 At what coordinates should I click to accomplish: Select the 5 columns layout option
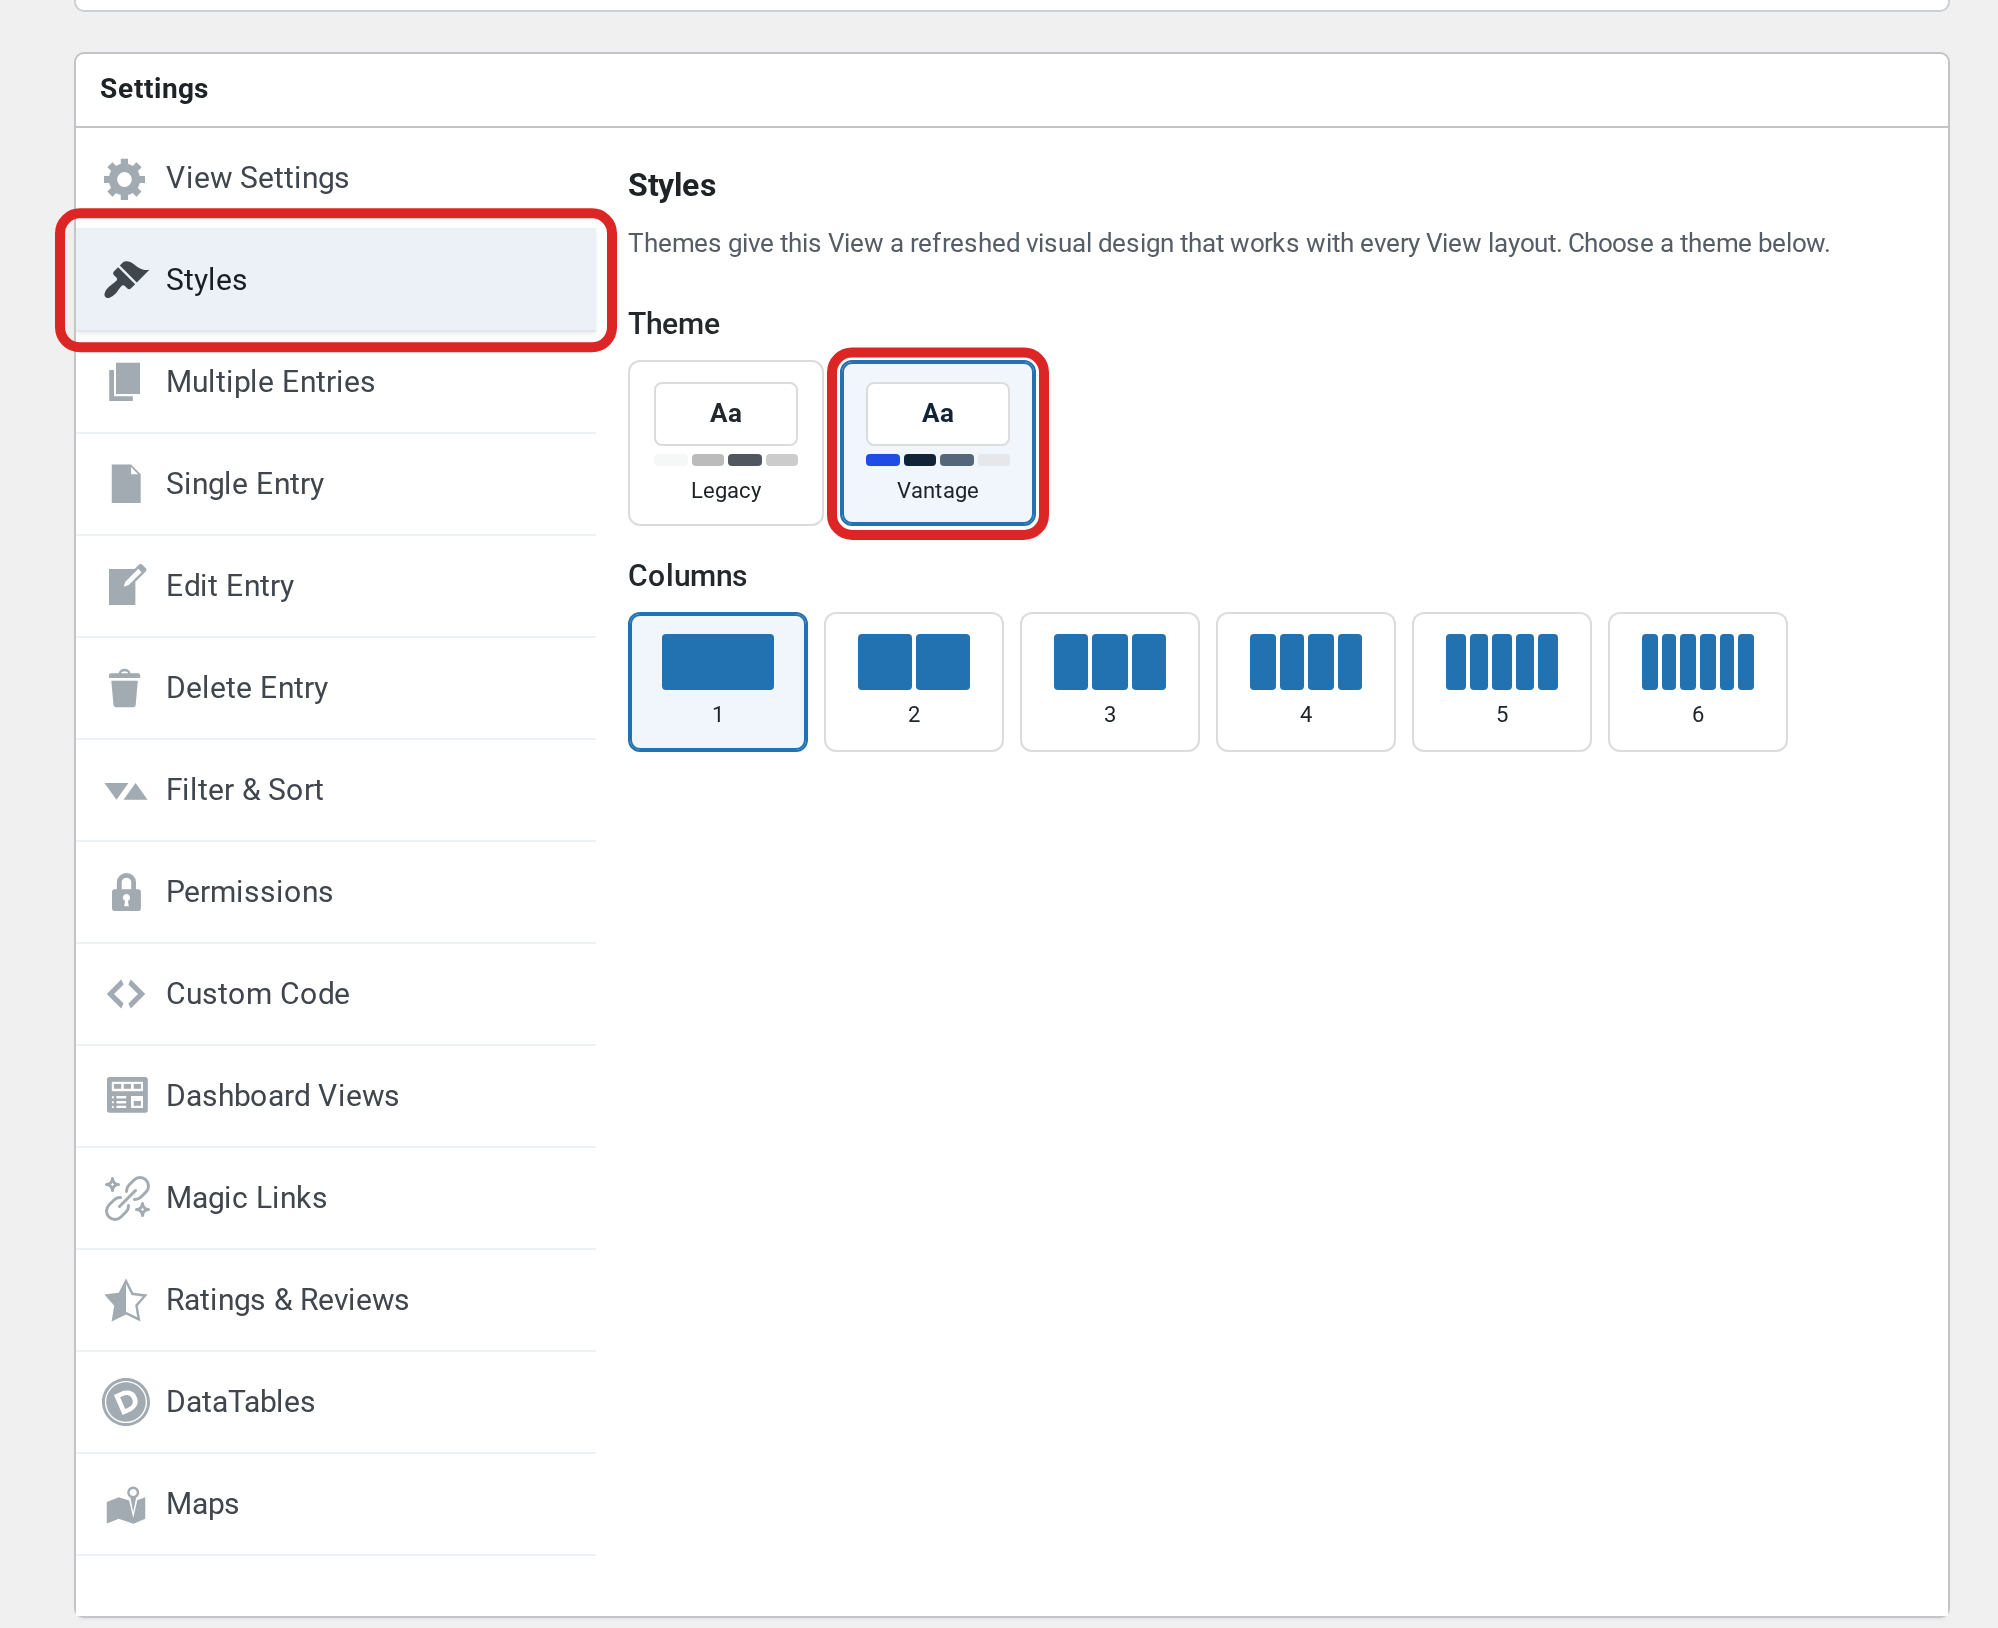click(x=1502, y=682)
